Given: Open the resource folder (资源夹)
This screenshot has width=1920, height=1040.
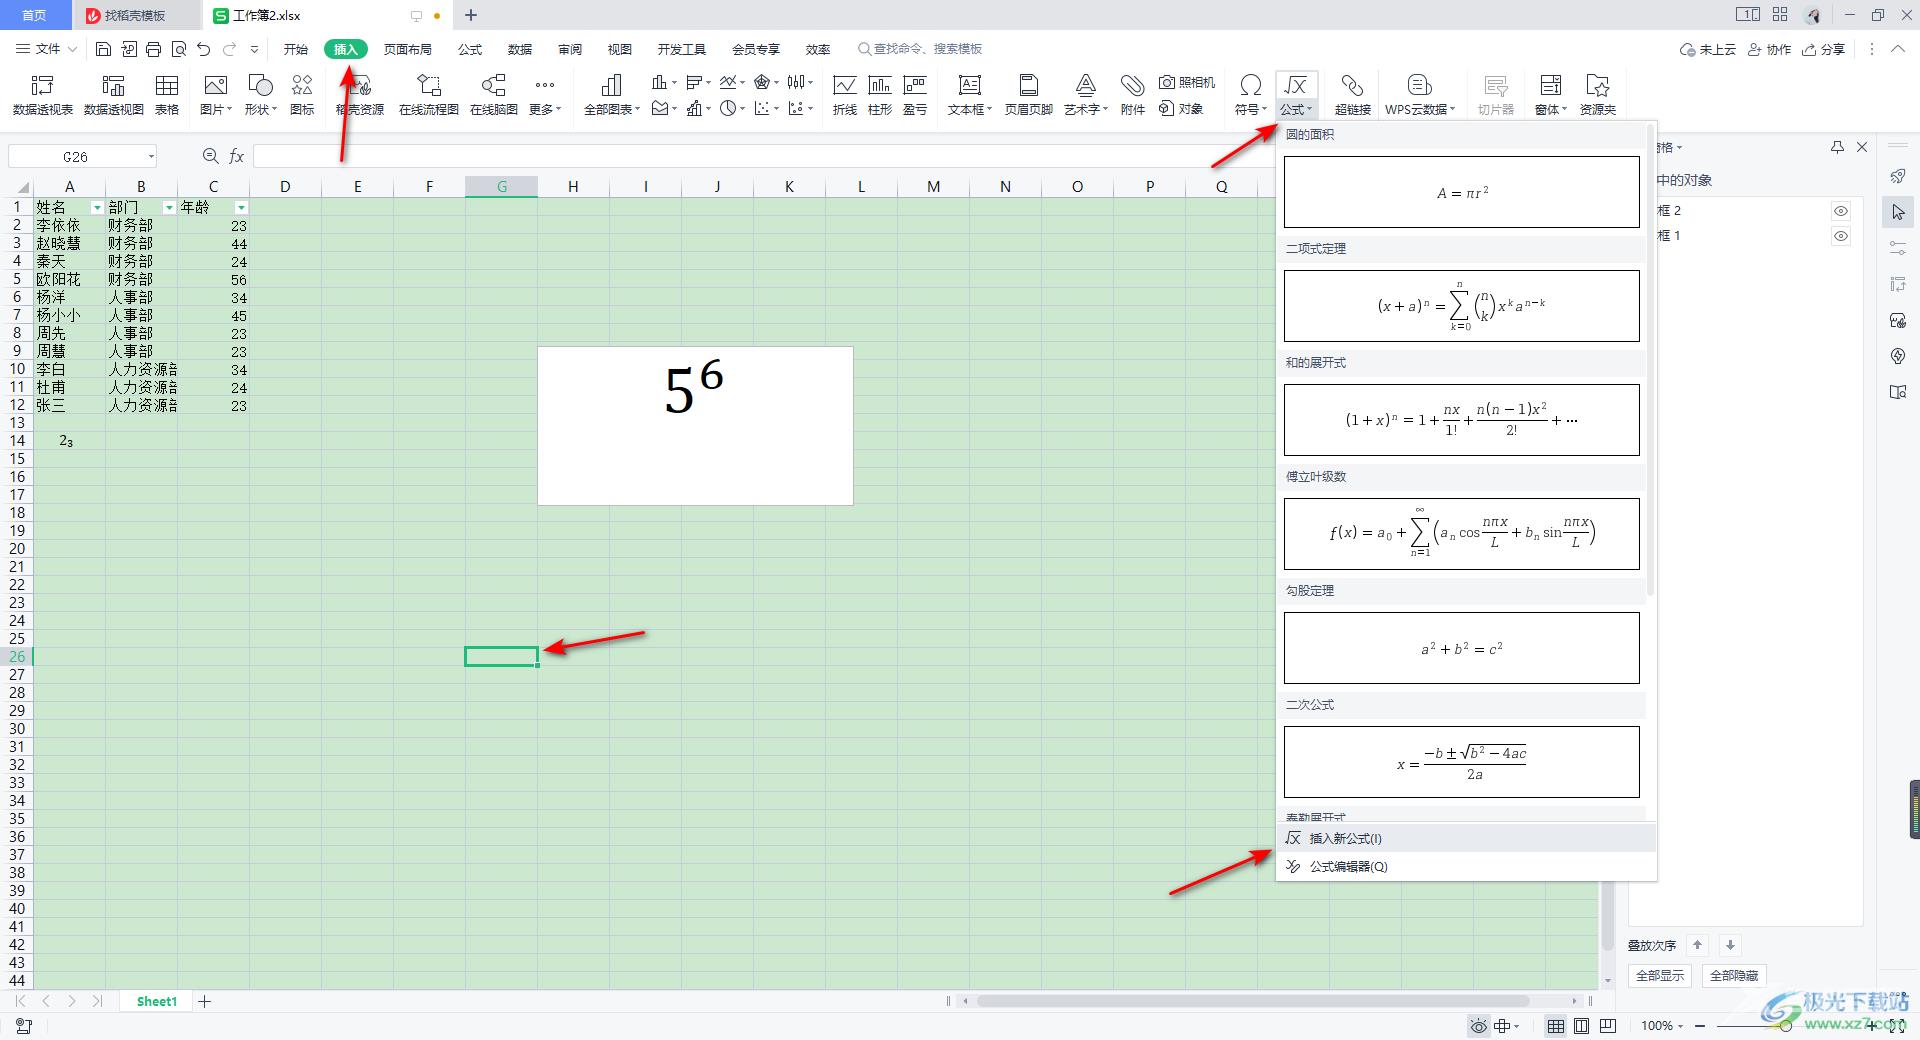Looking at the screenshot, I should (1598, 95).
